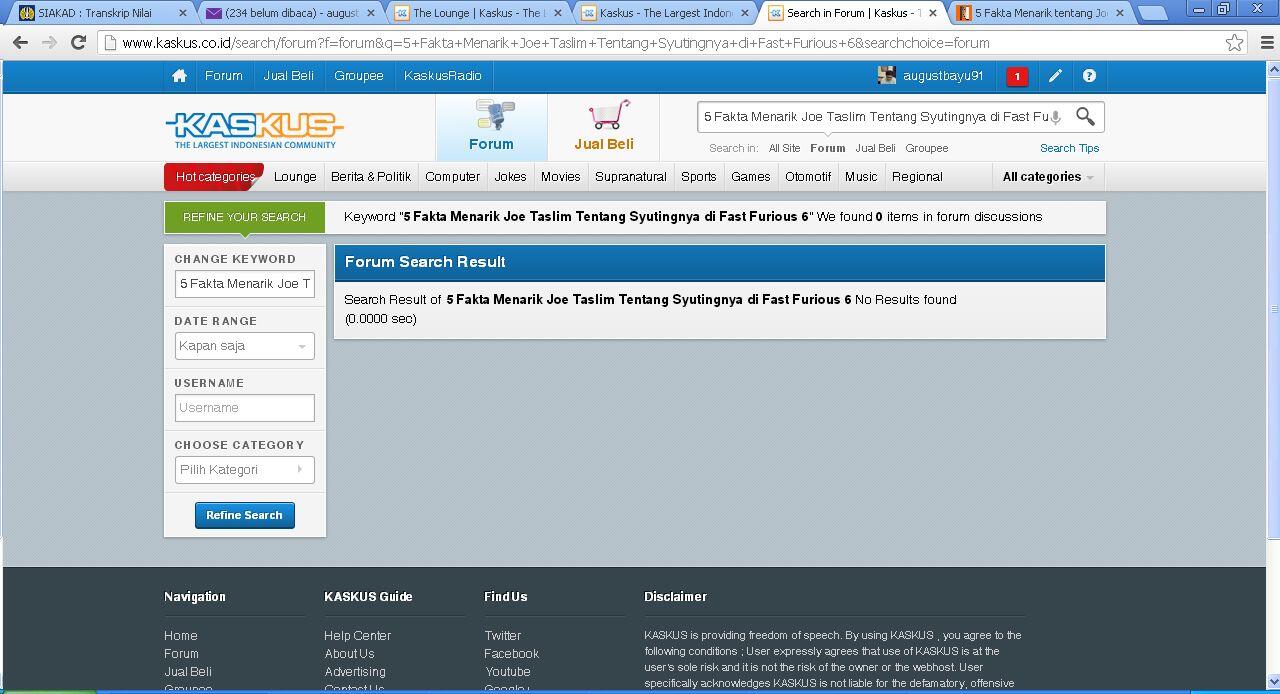Click the browser forward arrow
1280x694 pixels.
[x=49, y=43]
